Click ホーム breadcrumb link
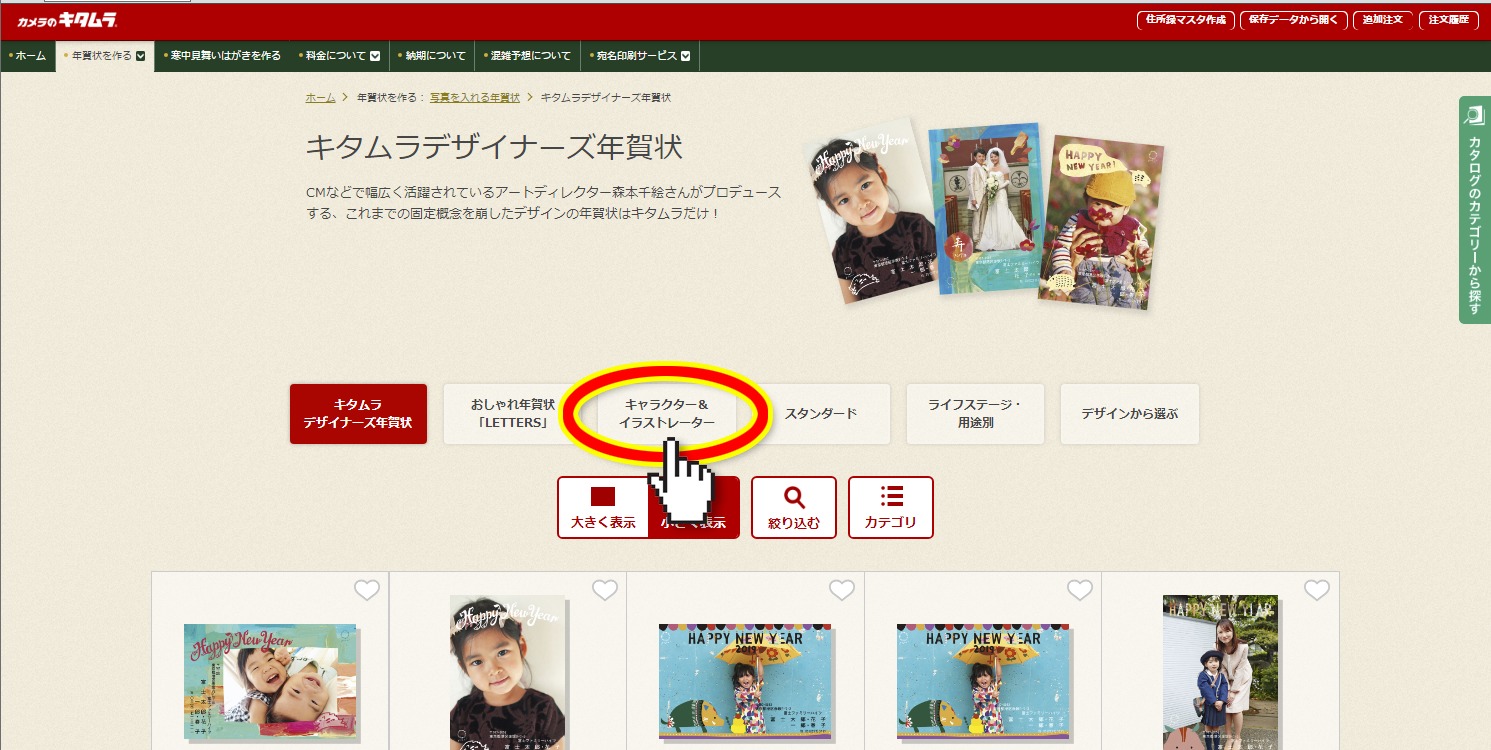Image resolution: width=1491 pixels, height=750 pixels. (x=320, y=98)
